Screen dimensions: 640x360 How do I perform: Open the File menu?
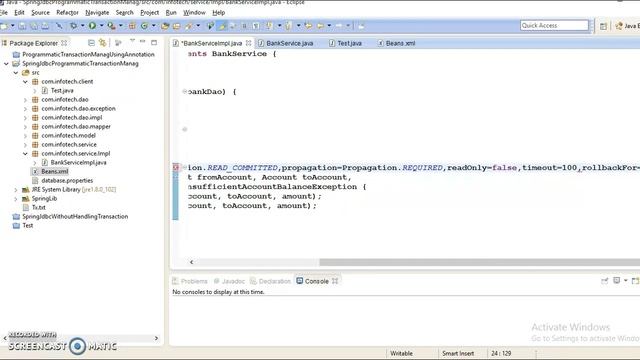[x=4, y=13]
